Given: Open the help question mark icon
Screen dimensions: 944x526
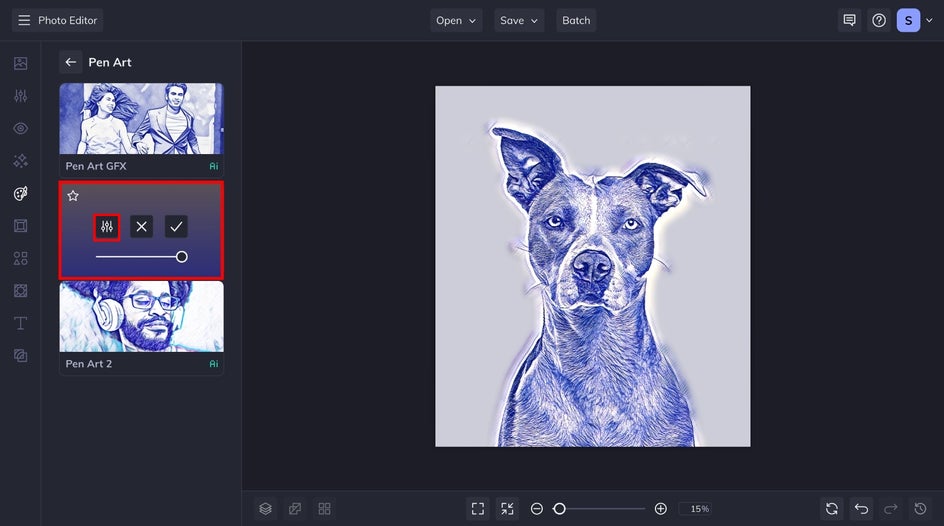Looking at the screenshot, I should (x=879, y=20).
